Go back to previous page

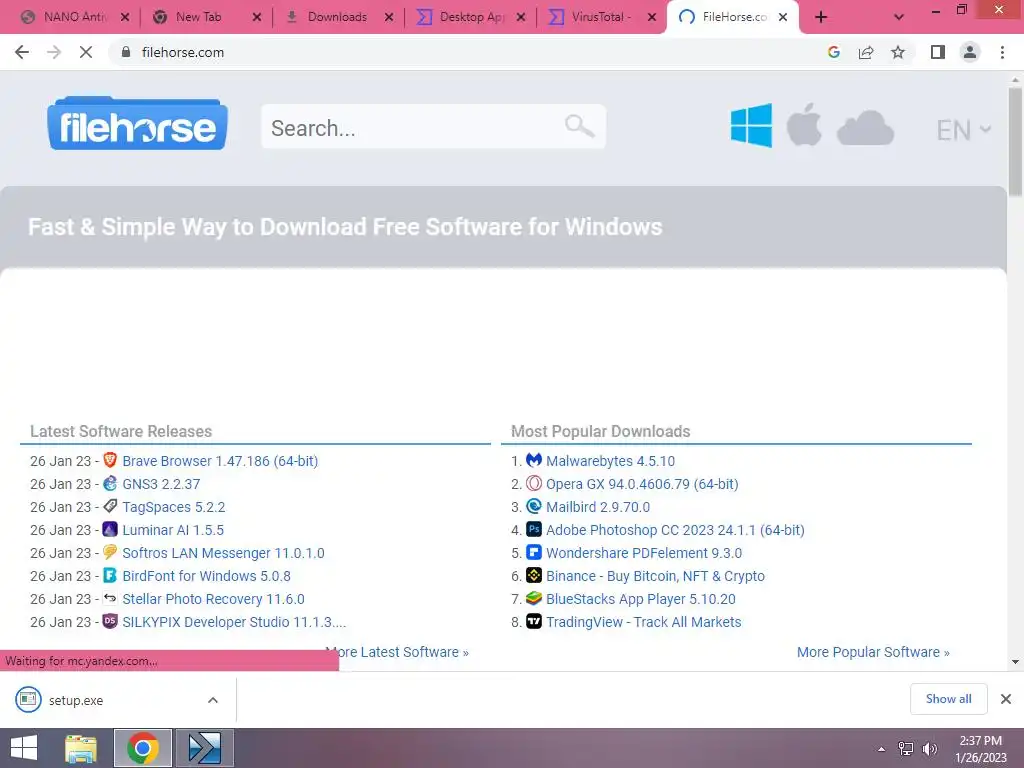point(22,52)
